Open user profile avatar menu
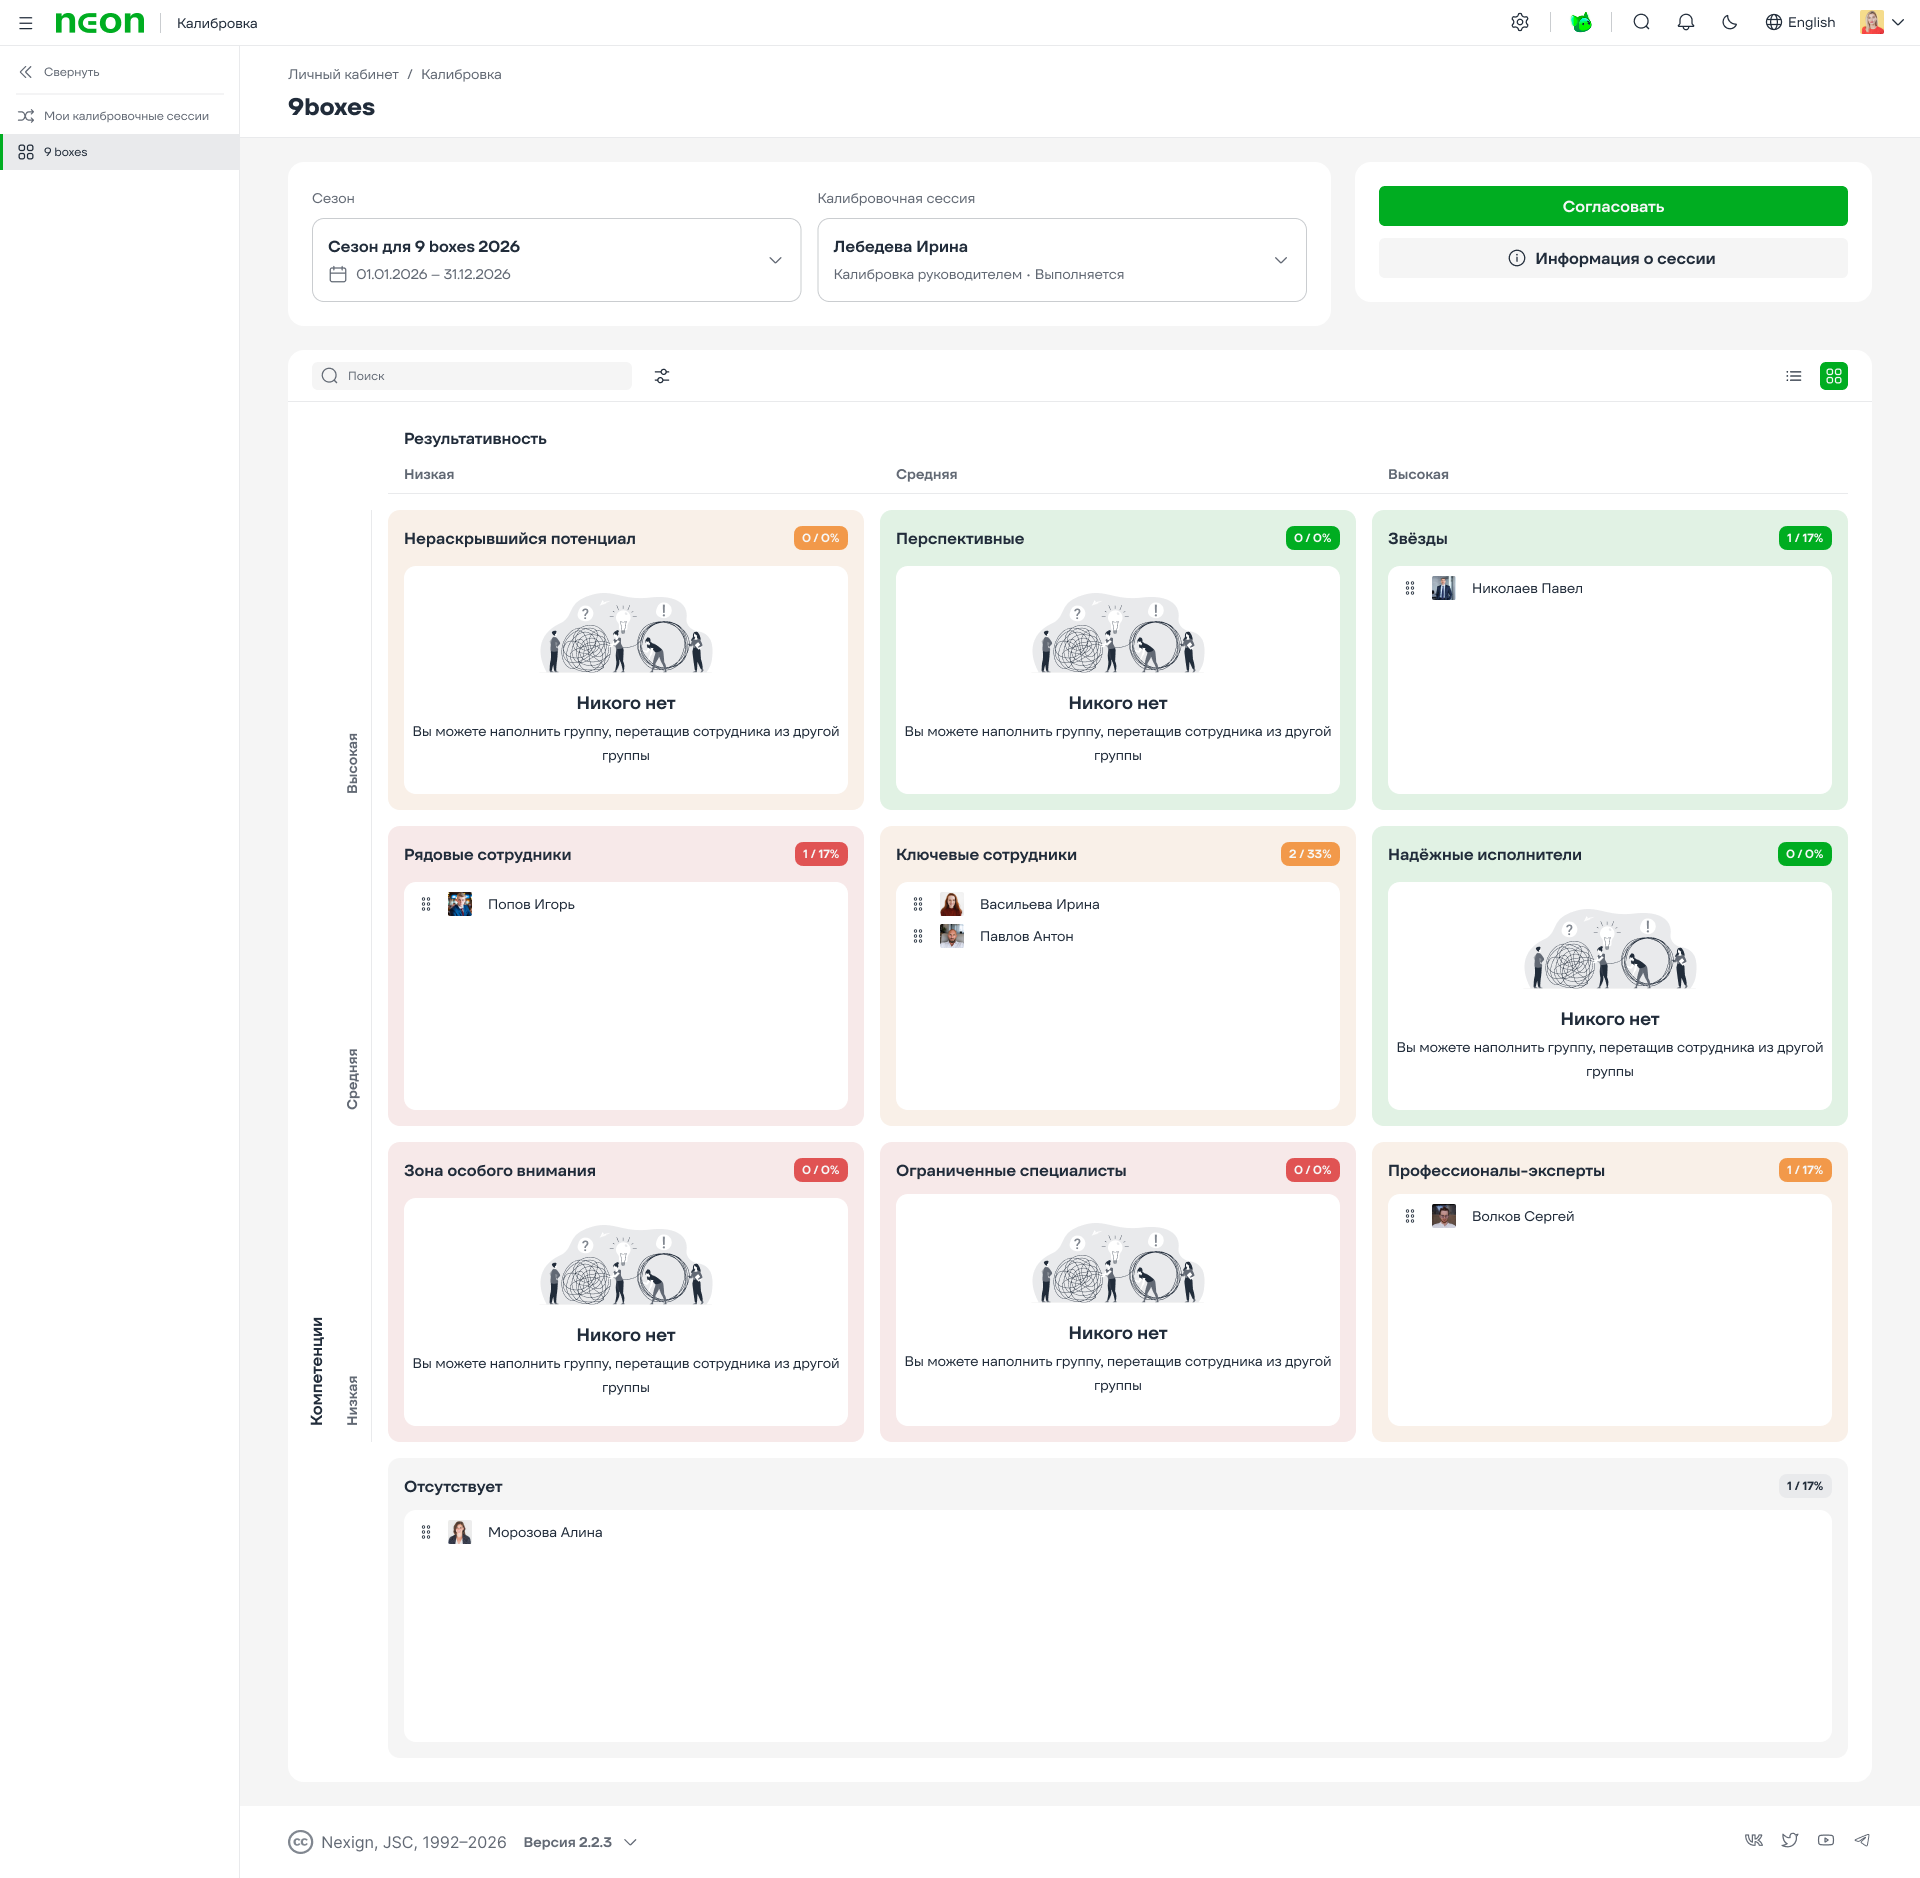This screenshot has height=1878, width=1920. (x=1881, y=22)
